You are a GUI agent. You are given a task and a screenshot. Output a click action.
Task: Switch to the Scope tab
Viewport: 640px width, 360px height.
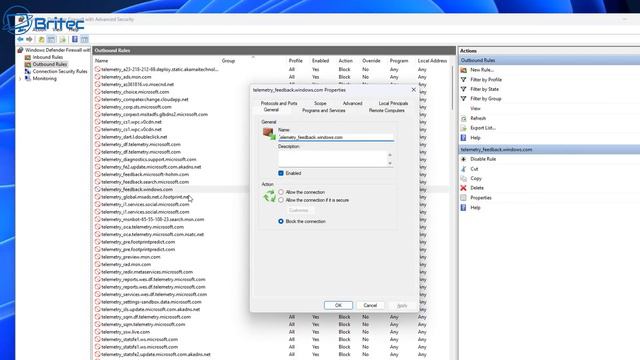point(320,103)
